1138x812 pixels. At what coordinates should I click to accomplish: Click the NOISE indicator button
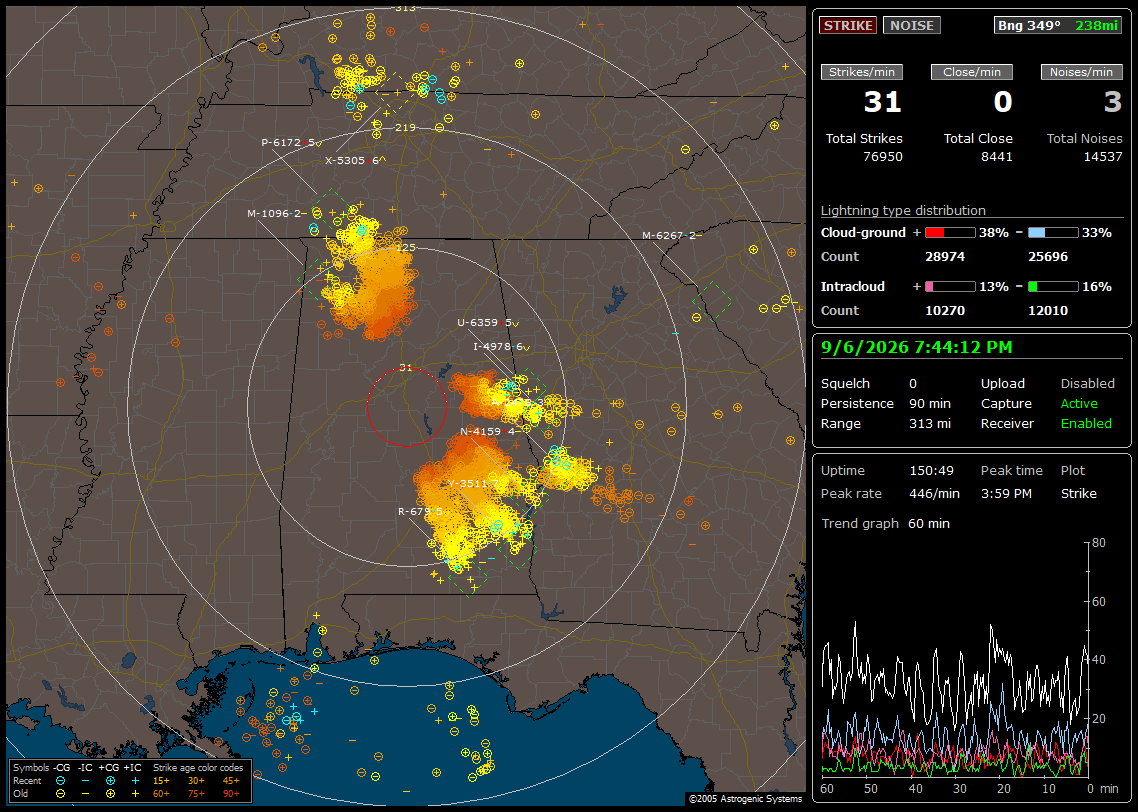(x=912, y=25)
